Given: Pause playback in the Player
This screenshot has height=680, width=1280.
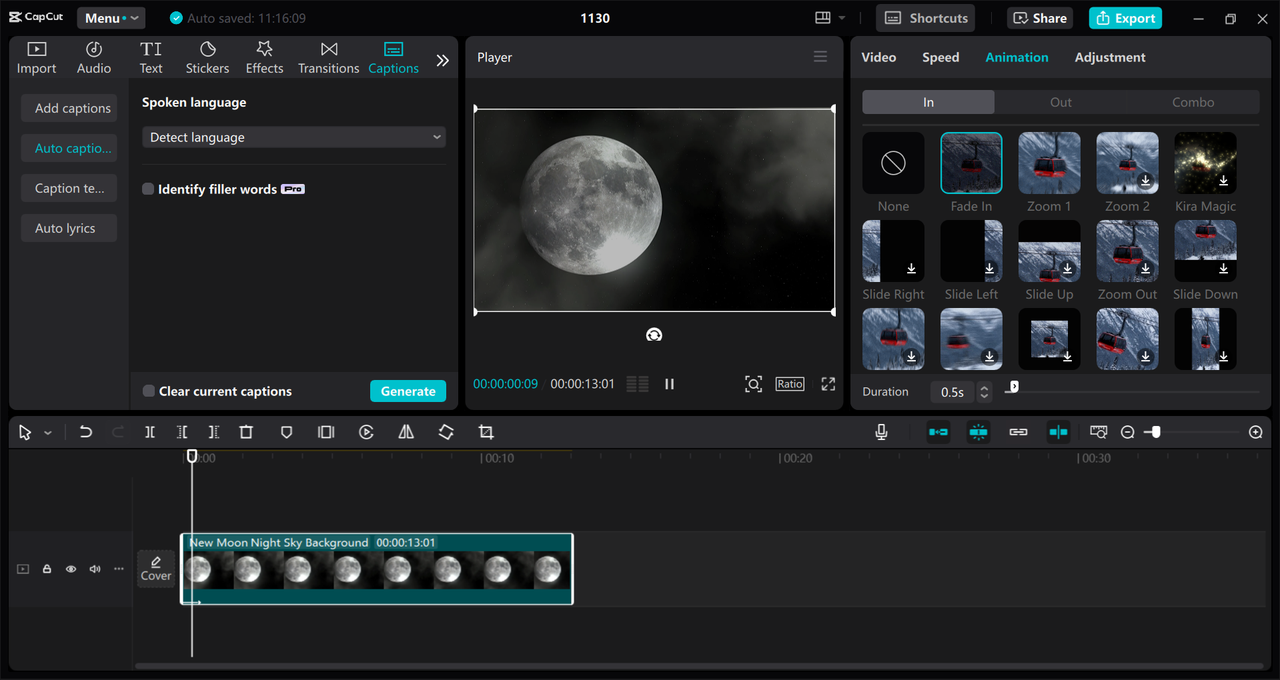Looking at the screenshot, I should pos(670,384).
